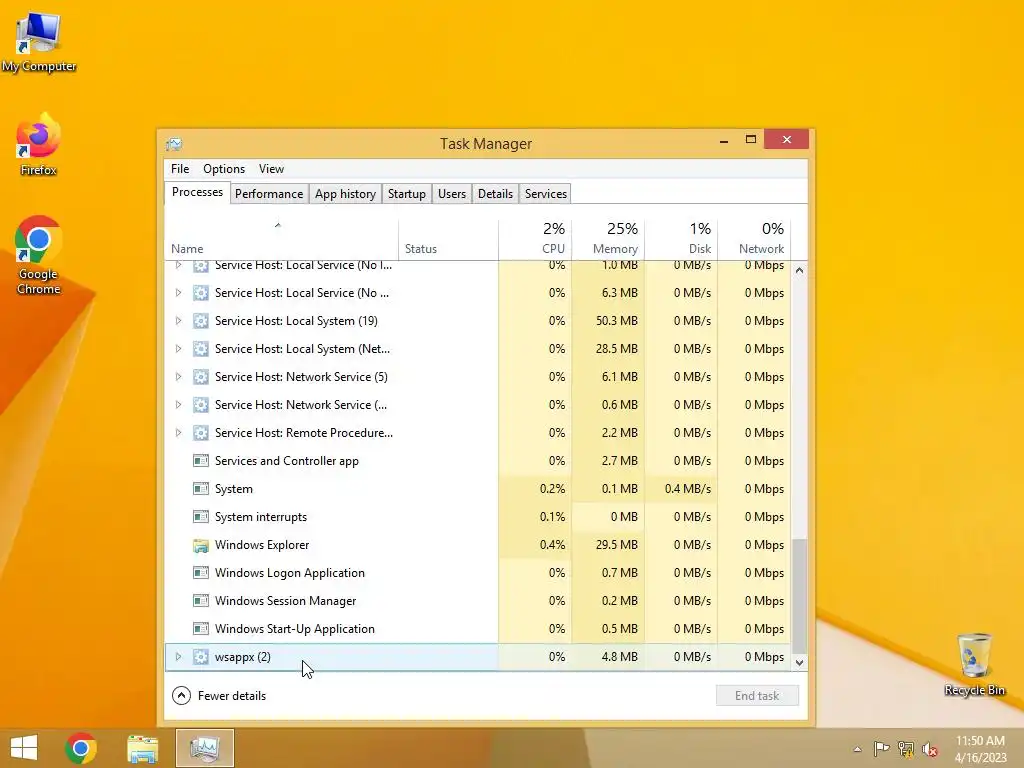
Task: Click the Task Manager taskbar button
Action: click(204, 748)
